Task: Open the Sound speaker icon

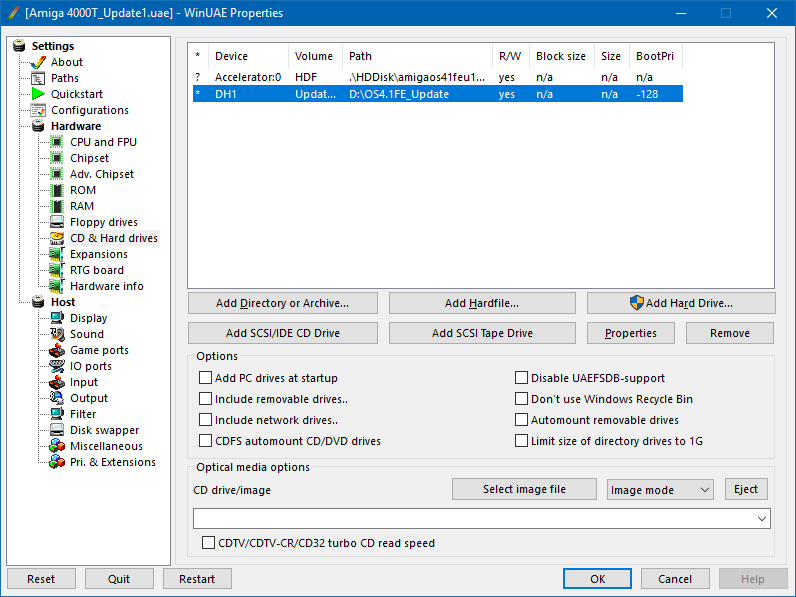Action: point(57,334)
